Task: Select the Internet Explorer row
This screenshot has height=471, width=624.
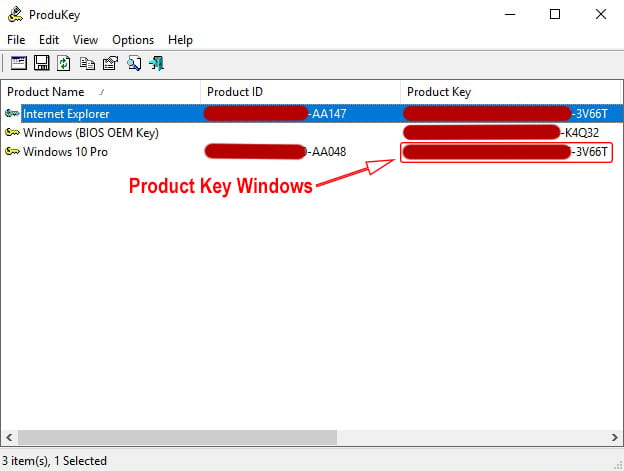Action: click(x=312, y=114)
